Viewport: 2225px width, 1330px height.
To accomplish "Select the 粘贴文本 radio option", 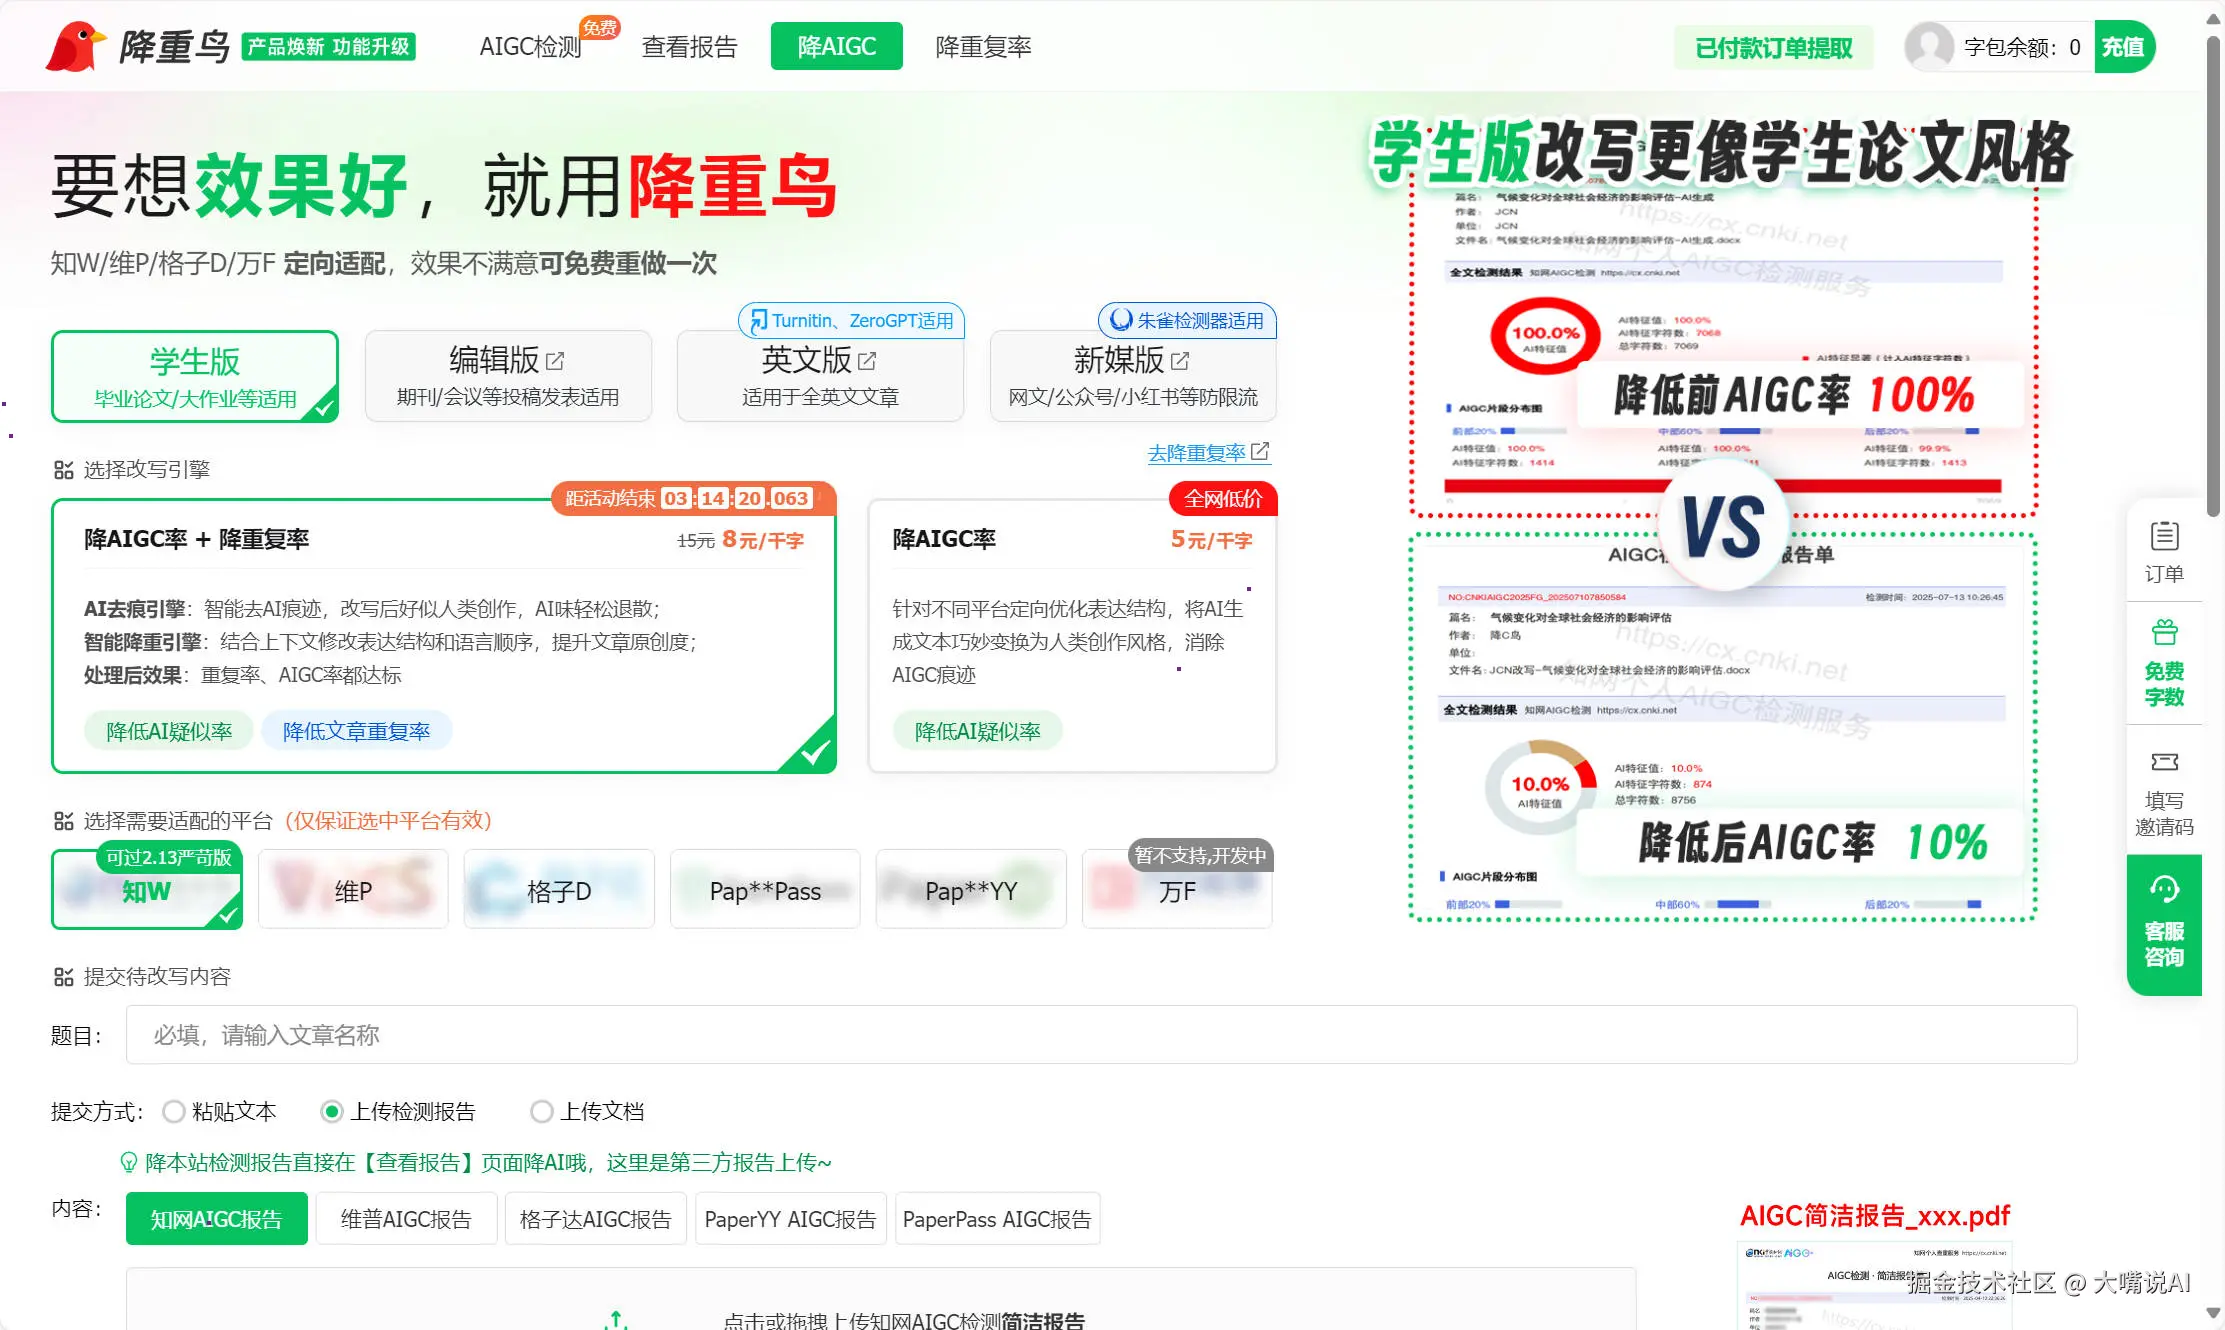I will point(174,1111).
